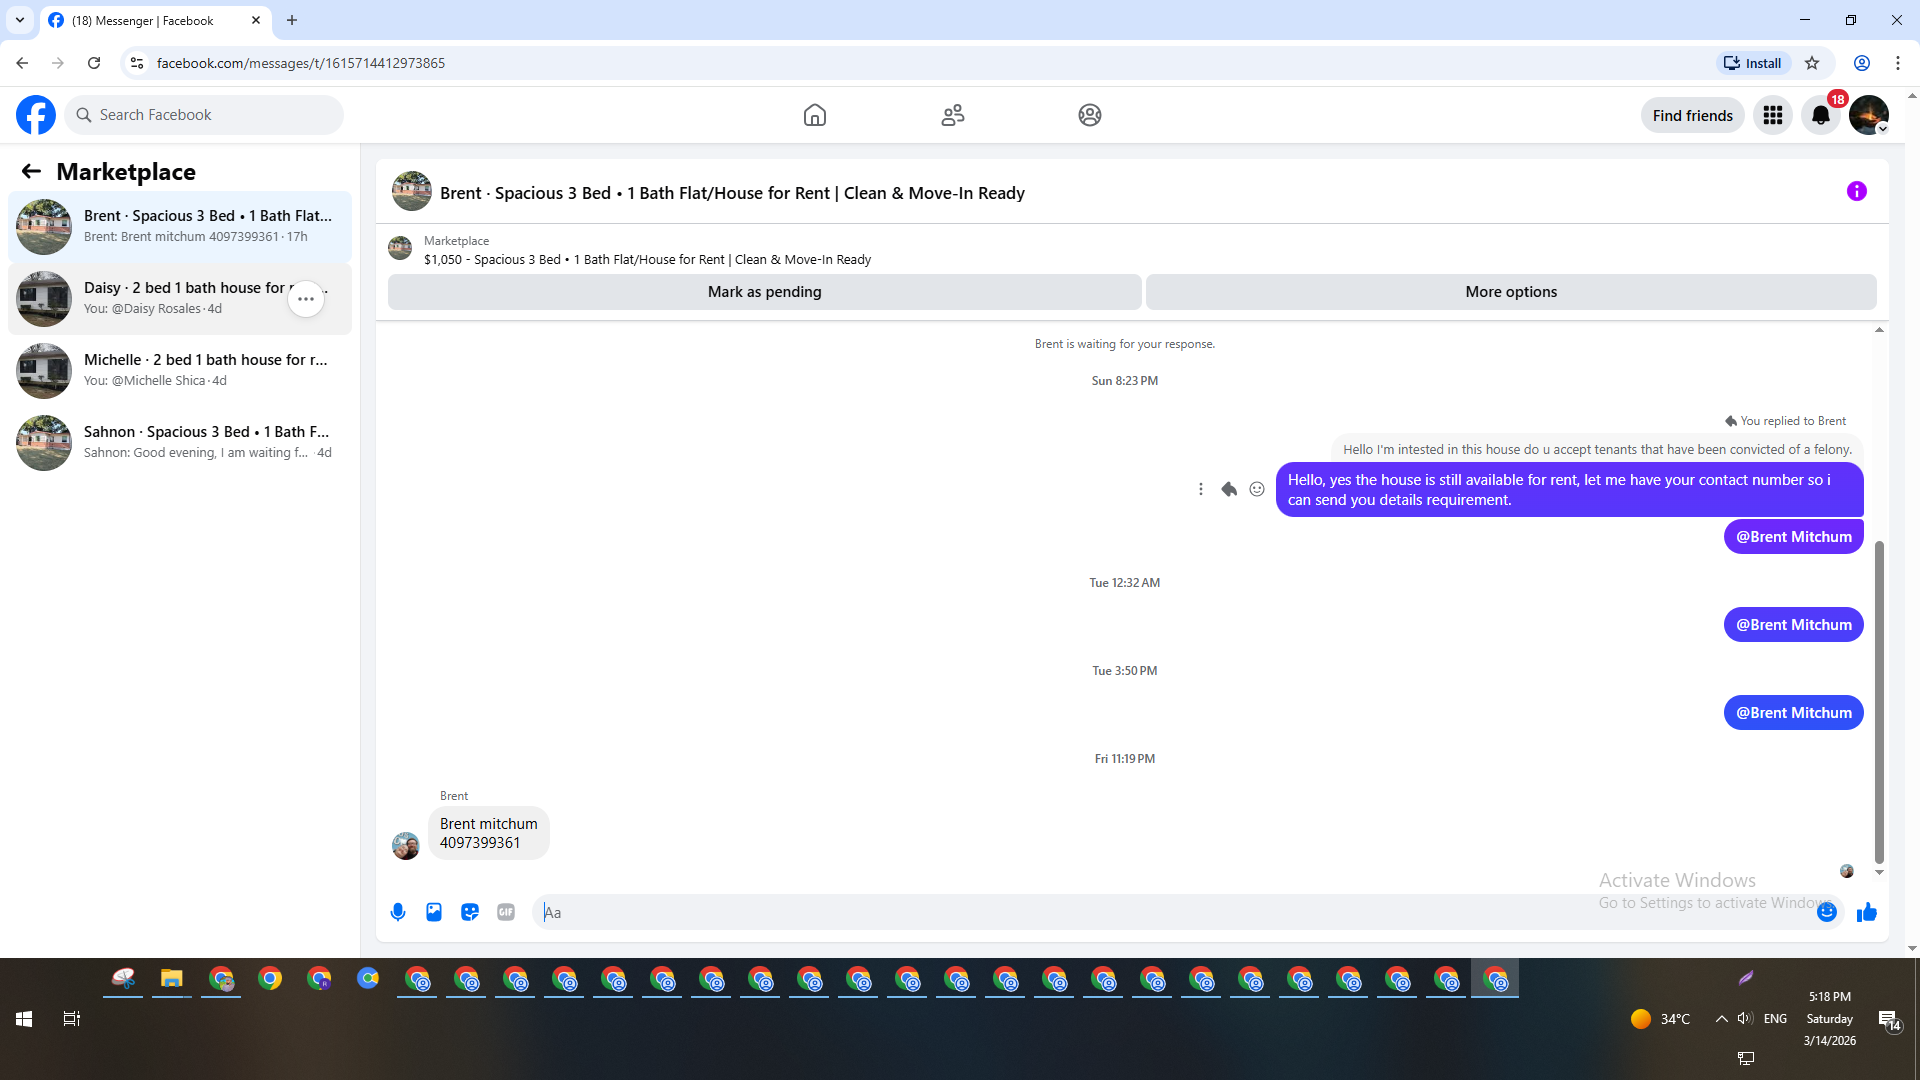Open the emoji picker in composer

click(x=1827, y=912)
